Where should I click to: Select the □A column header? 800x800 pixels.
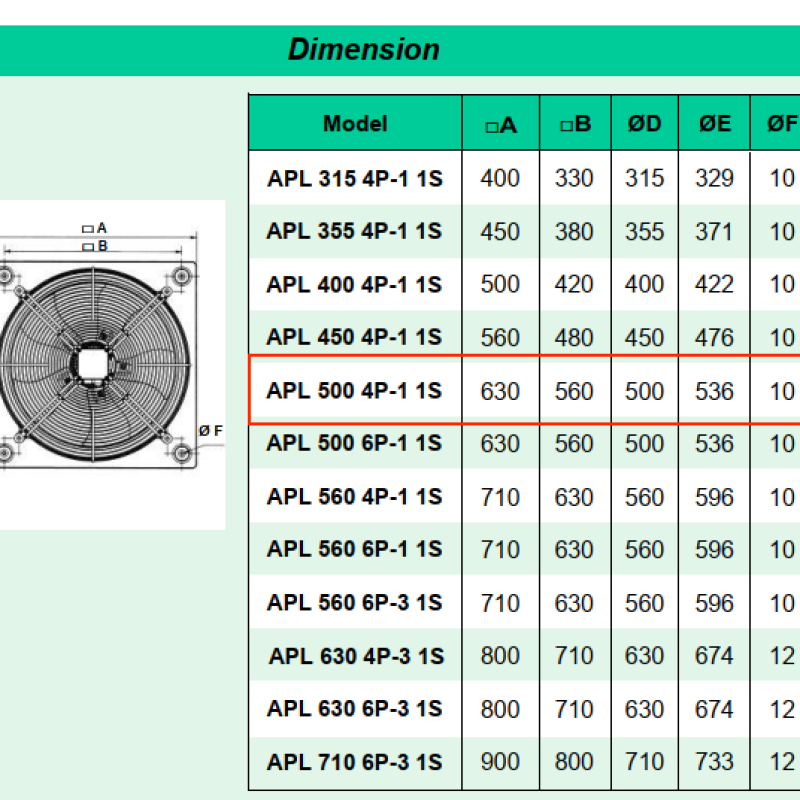pyautogui.click(x=501, y=125)
